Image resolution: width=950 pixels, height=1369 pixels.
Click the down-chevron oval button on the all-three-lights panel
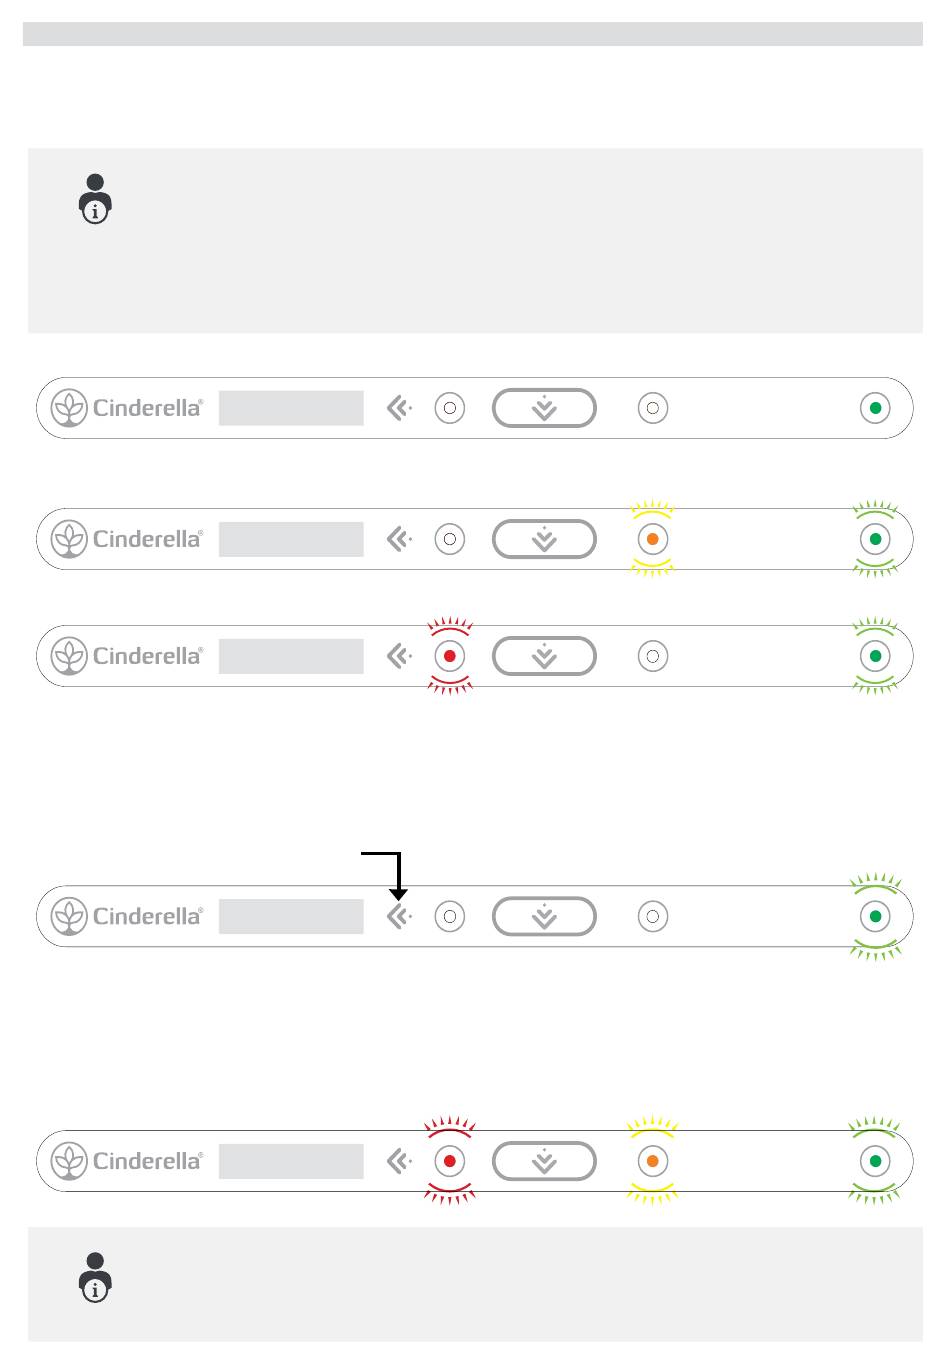[x=544, y=1161]
